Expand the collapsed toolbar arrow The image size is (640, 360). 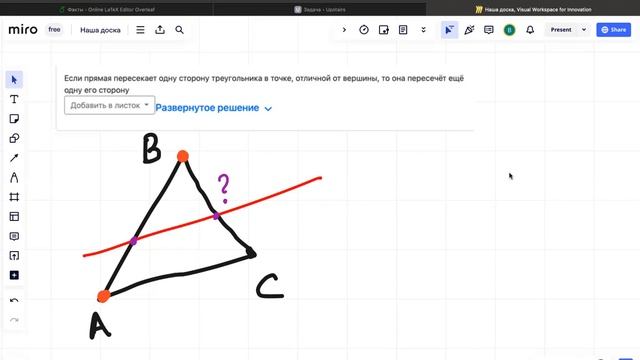344,30
